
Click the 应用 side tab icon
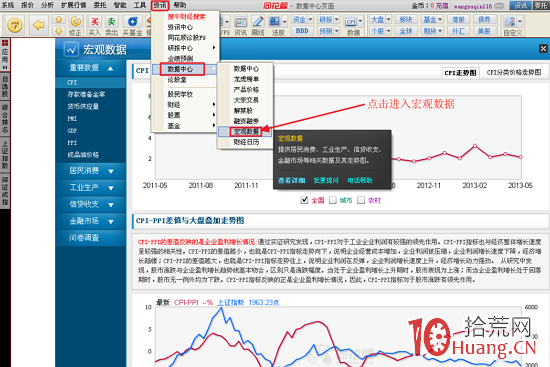click(5, 55)
